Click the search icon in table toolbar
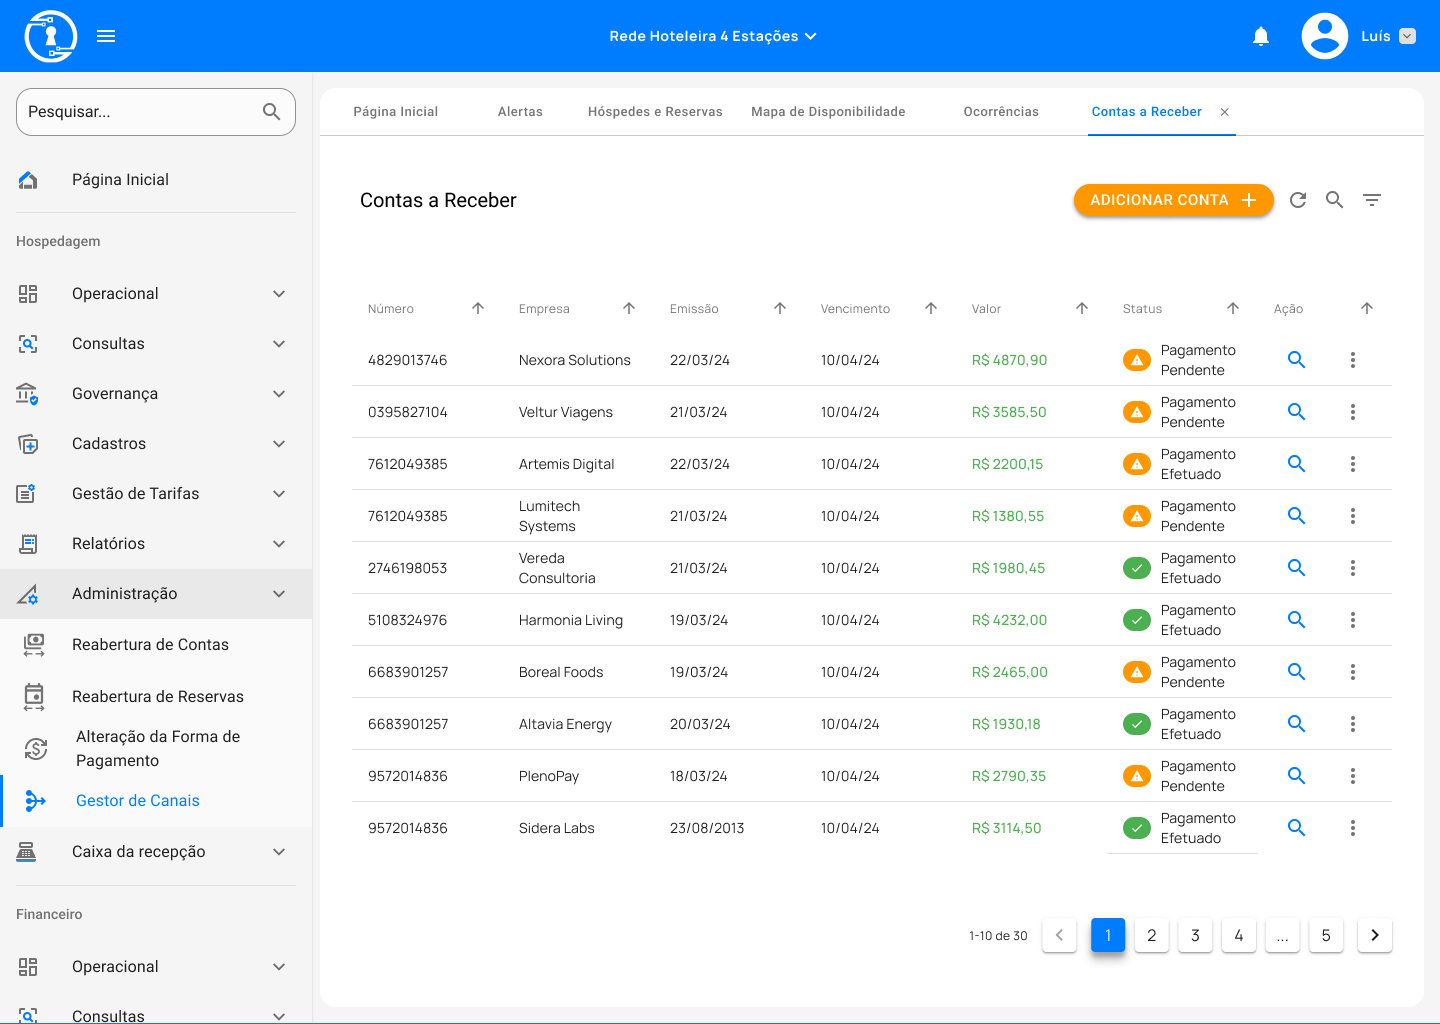 tap(1335, 200)
